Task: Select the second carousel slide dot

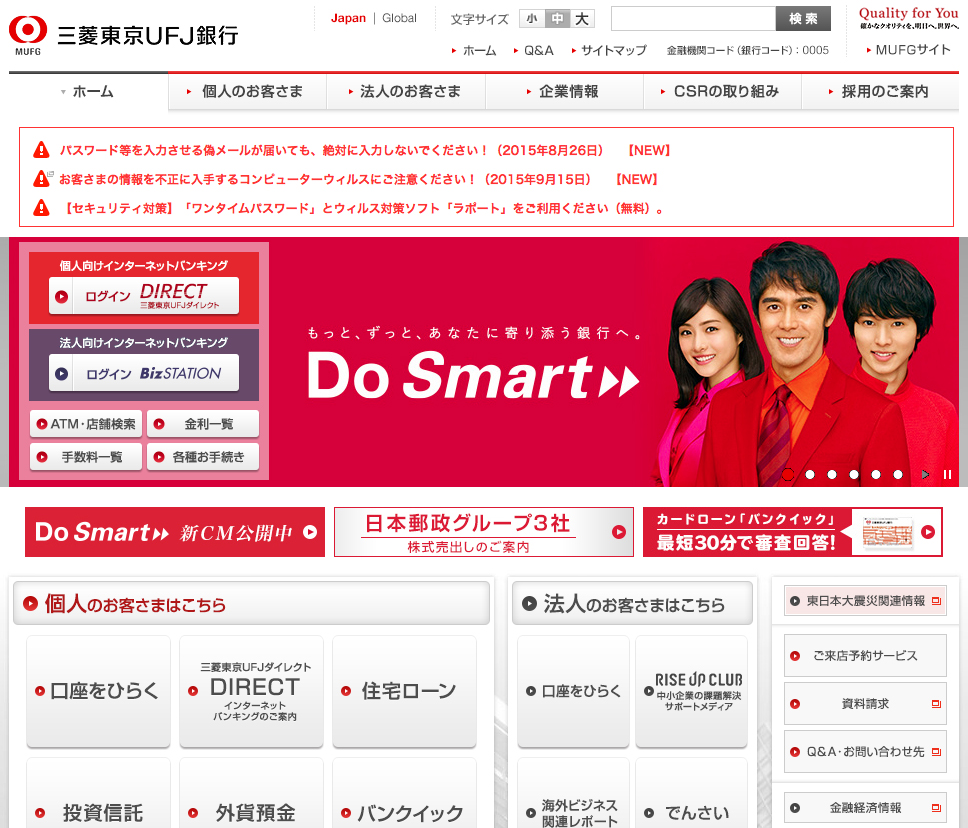Action: coord(810,474)
